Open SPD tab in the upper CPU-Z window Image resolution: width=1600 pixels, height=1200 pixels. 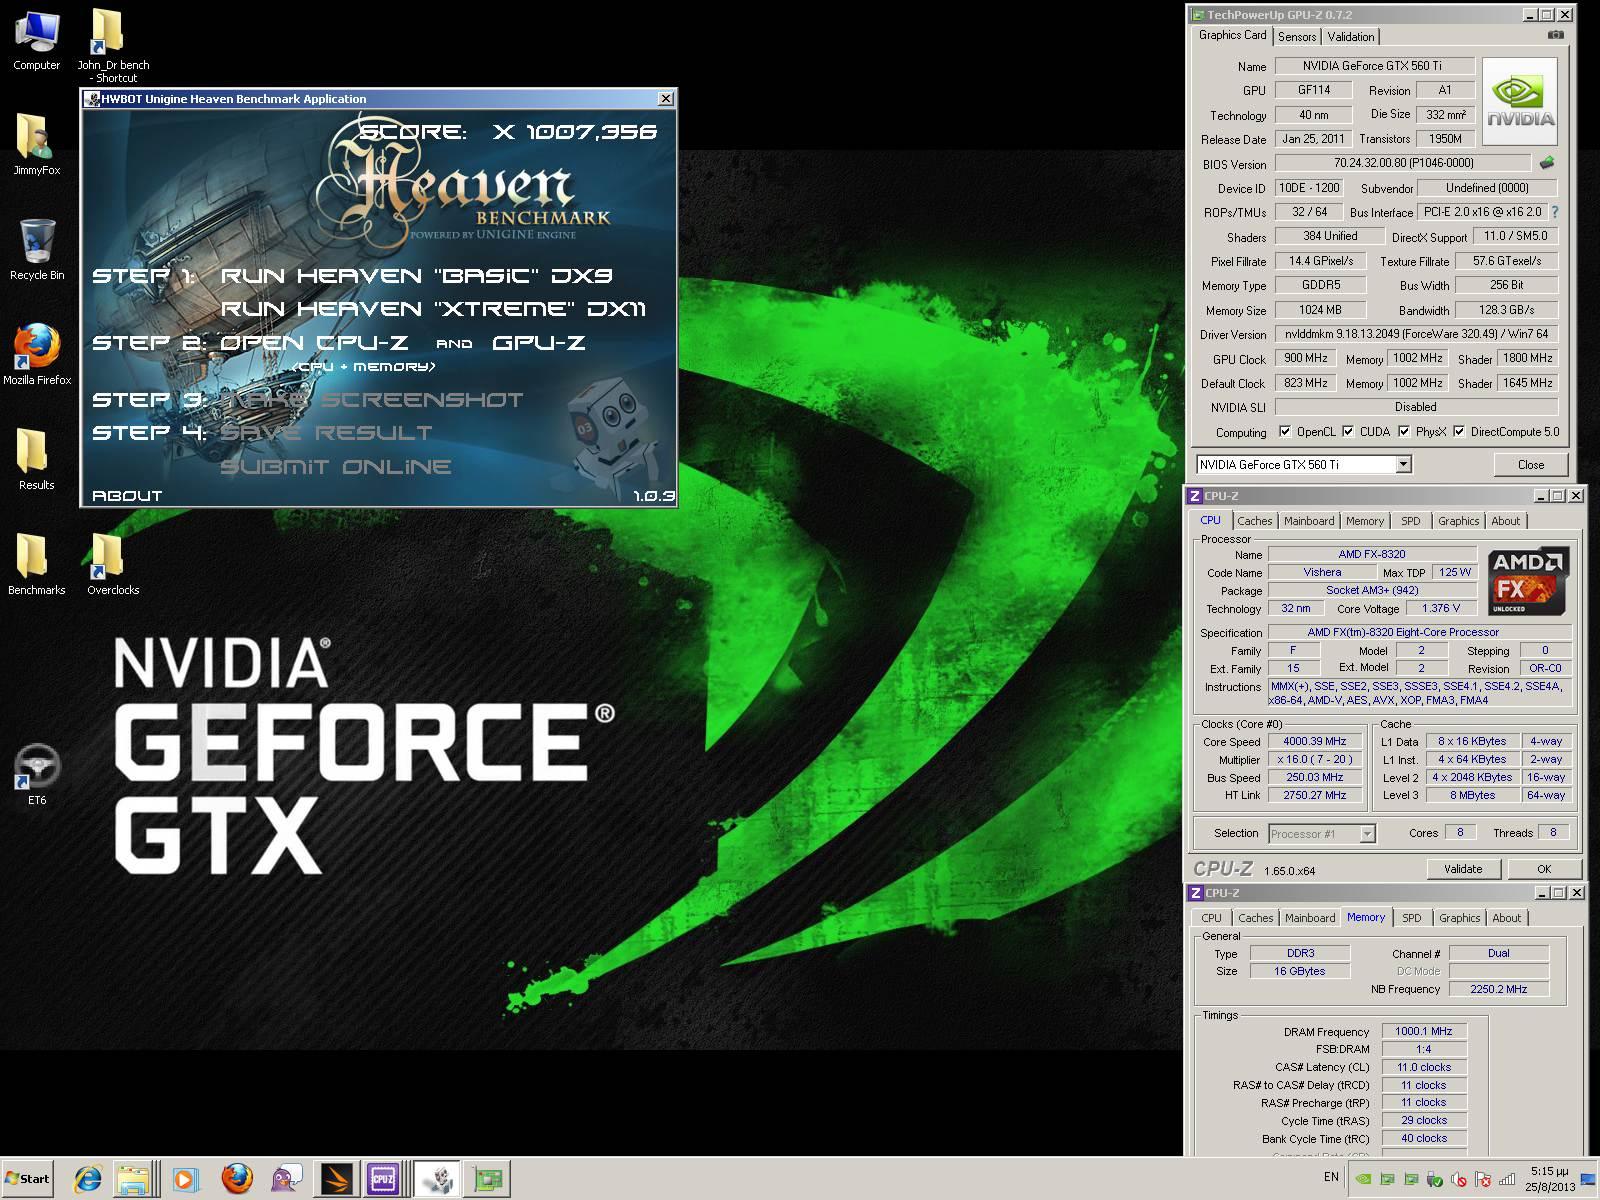coord(1411,521)
